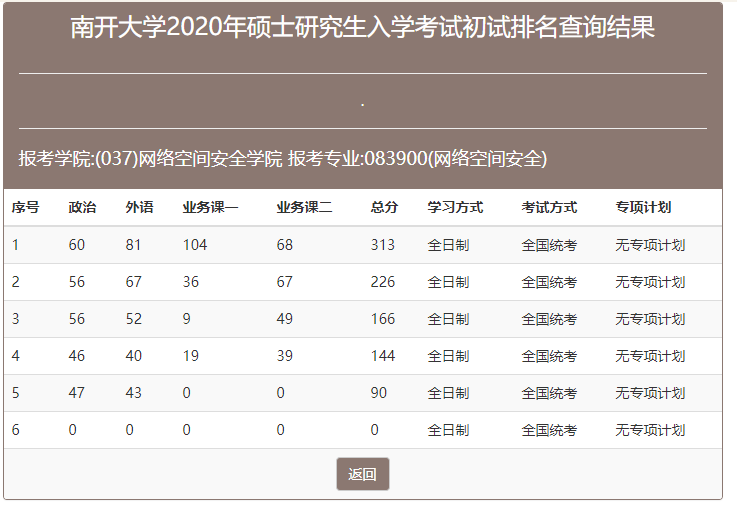Select the 政治 column header
This screenshot has width=737, height=514.
pos(82,207)
